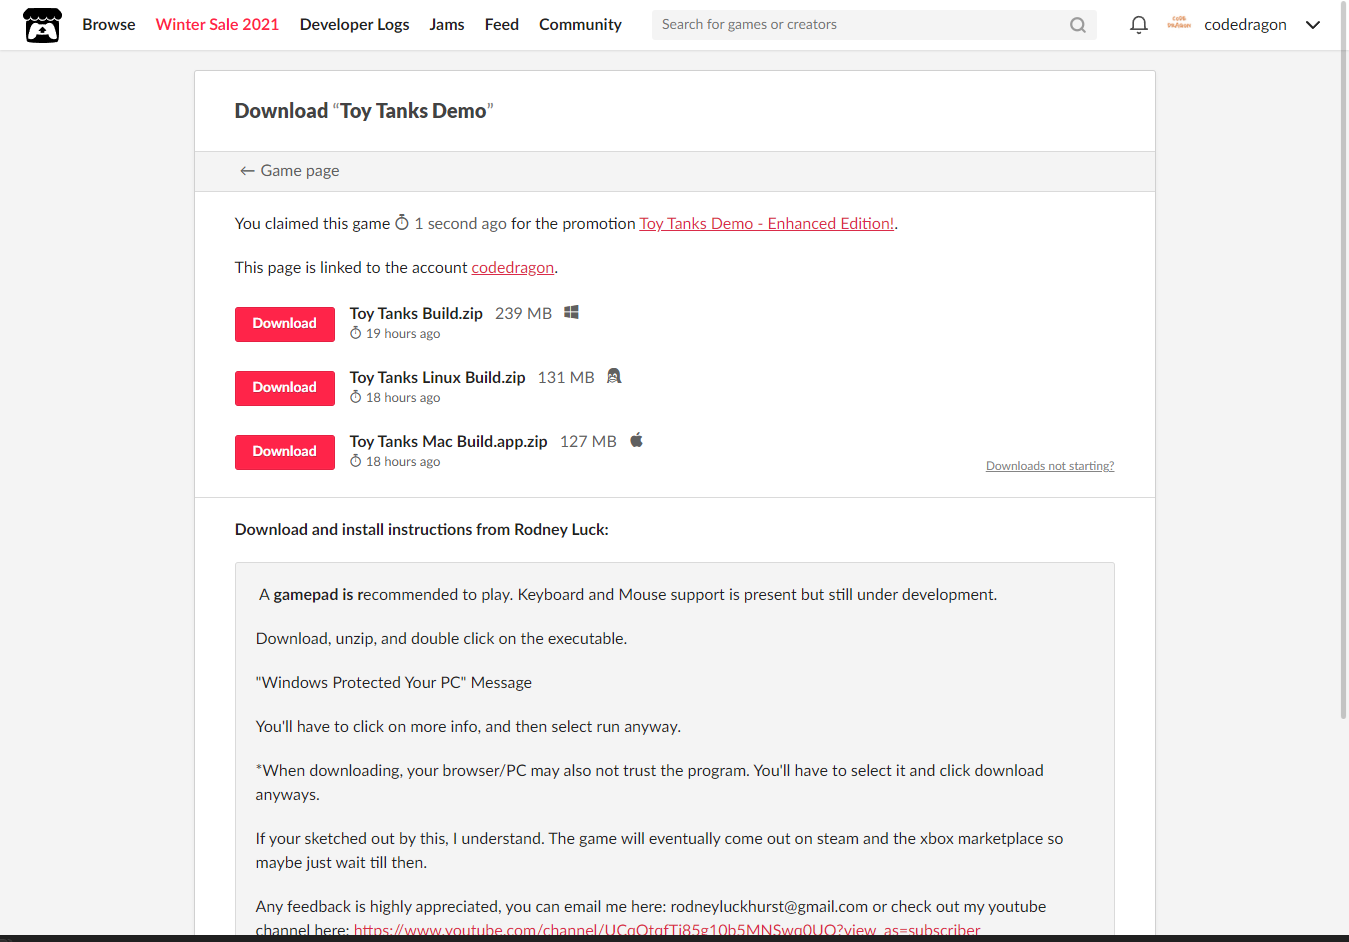Select the Toy Tanks Build.zip filename text

point(416,314)
